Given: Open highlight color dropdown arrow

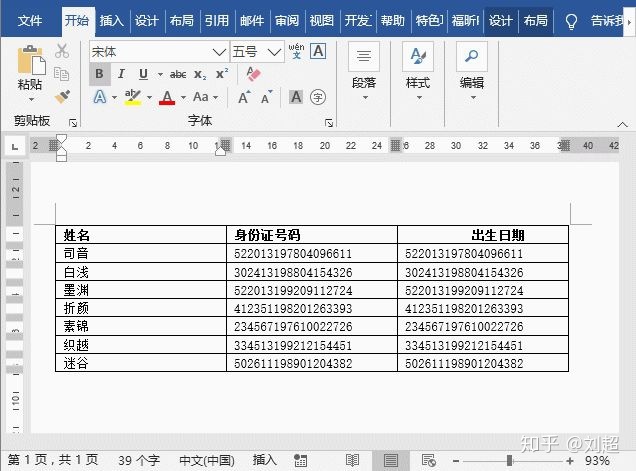Looking at the screenshot, I should (149, 98).
